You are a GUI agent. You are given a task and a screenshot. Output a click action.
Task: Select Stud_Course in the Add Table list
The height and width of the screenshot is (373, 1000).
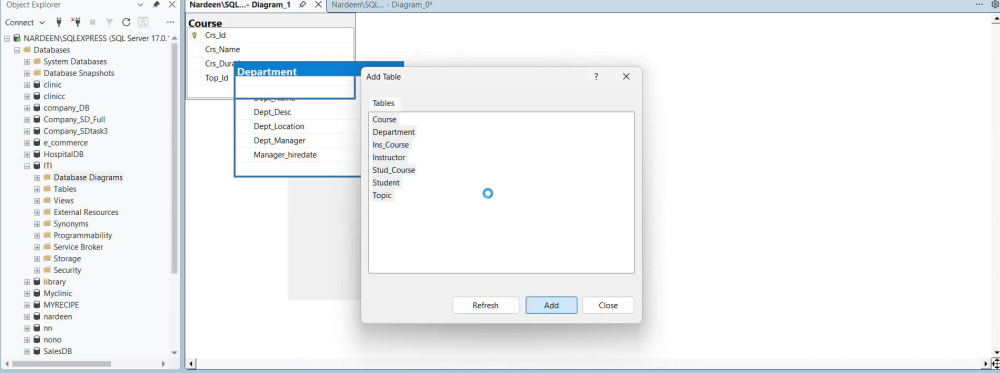click(394, 170)
